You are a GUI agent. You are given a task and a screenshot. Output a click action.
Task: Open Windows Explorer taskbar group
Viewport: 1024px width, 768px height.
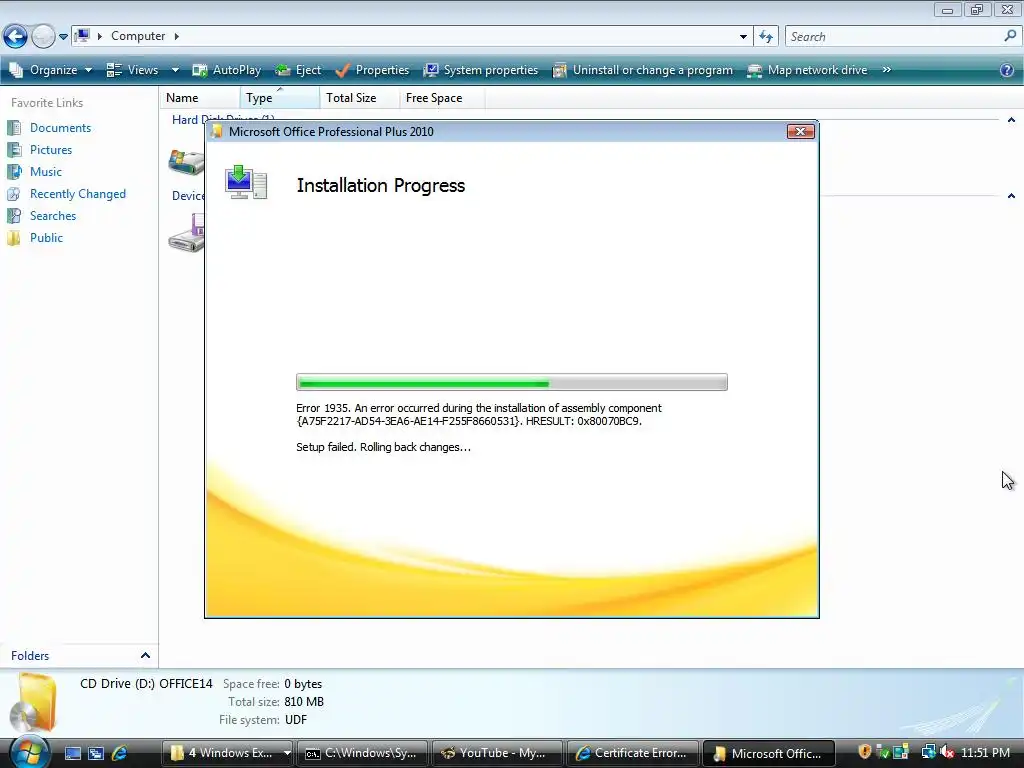227,754
